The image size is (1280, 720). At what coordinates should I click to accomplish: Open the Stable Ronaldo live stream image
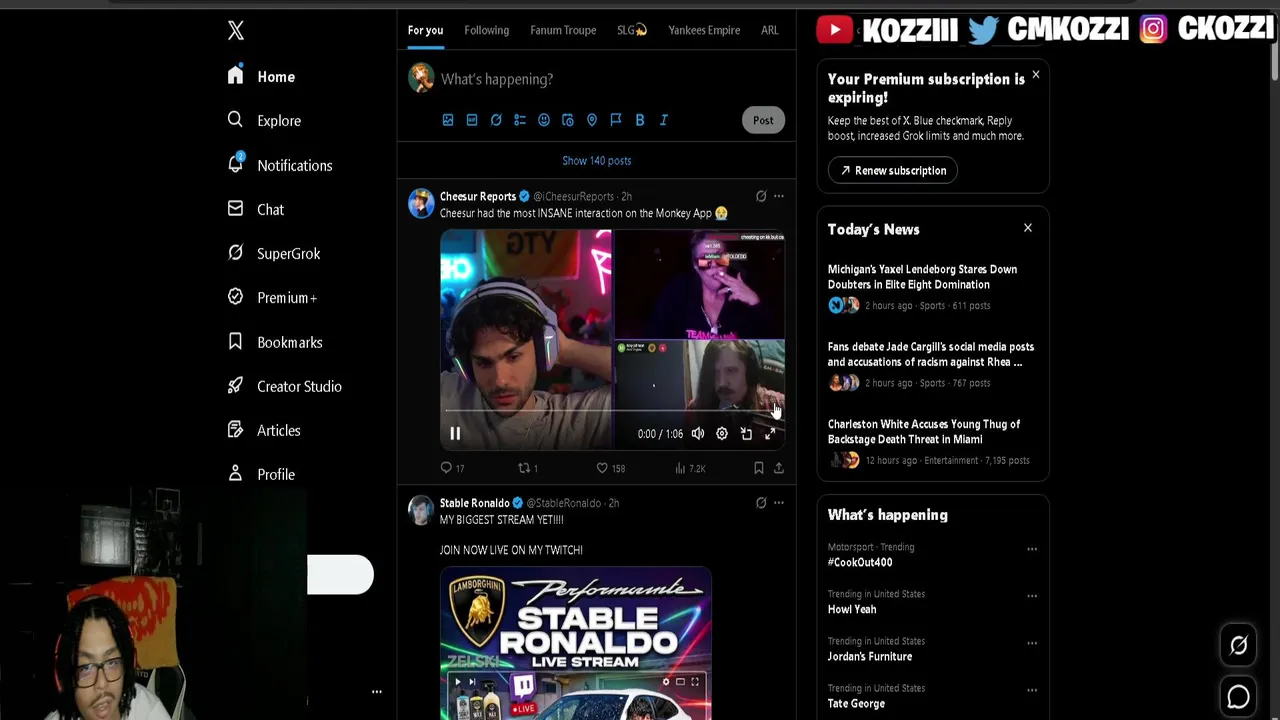point(576,643)
